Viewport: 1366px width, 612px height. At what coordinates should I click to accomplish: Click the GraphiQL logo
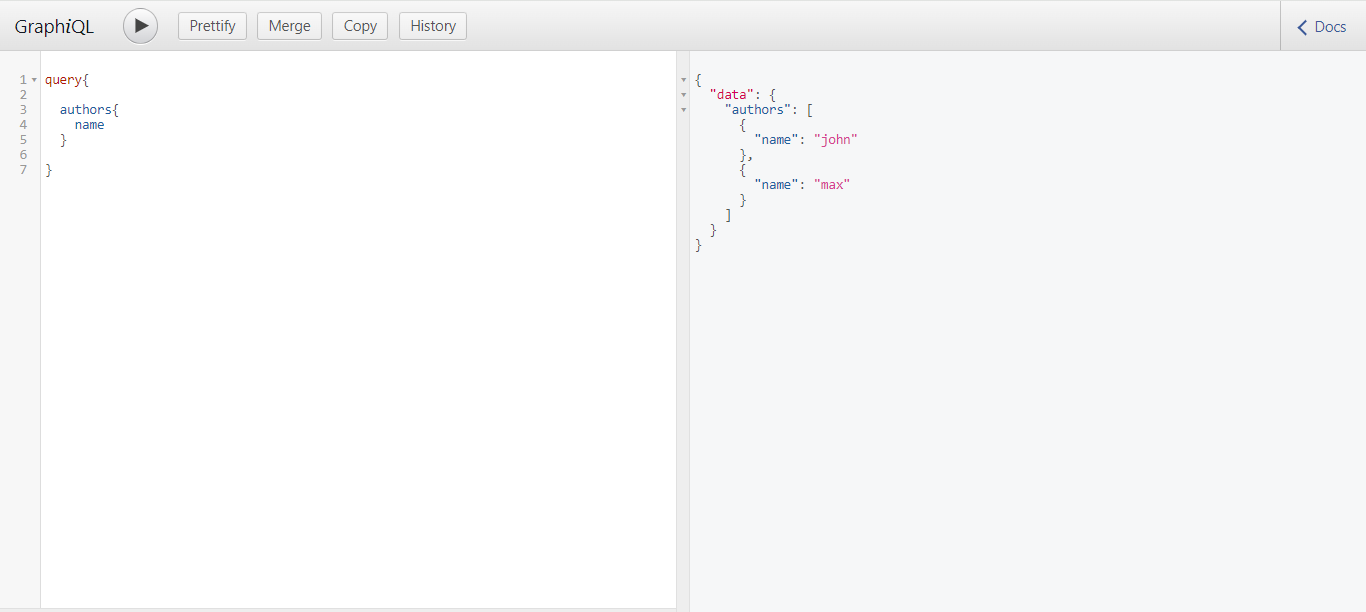click(53, 25)
